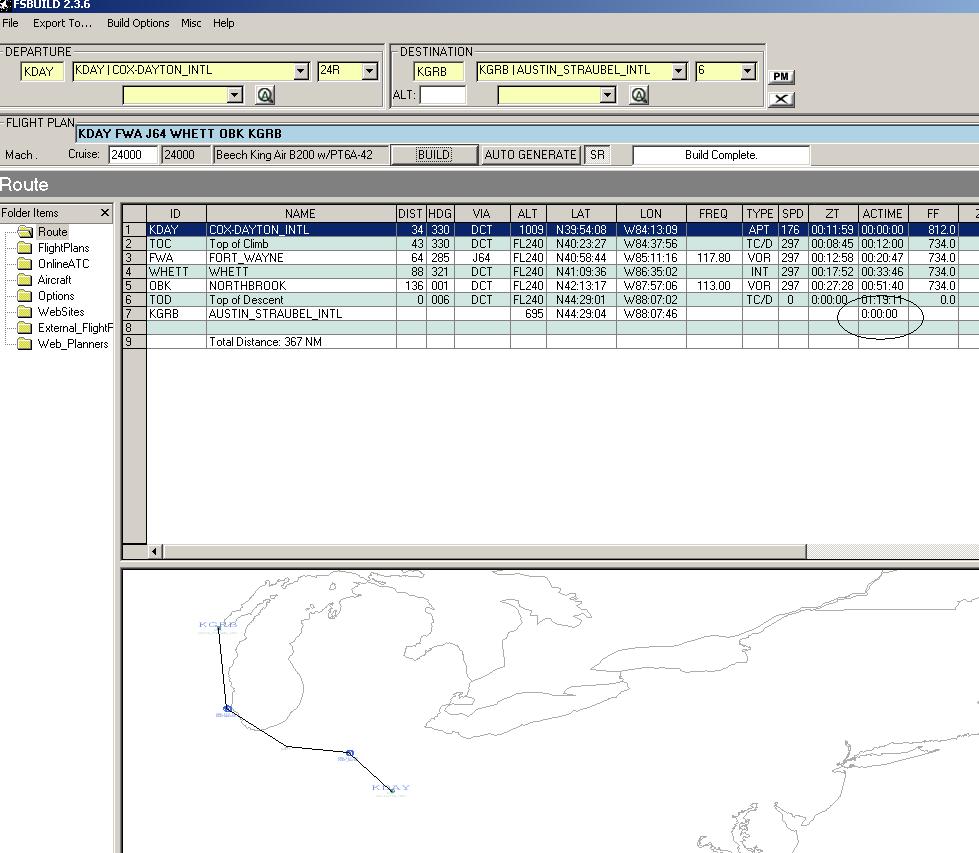979x853 pixels.
Task: Open the destination runway 6 dropdown
Action: click(x=748, y=71)
